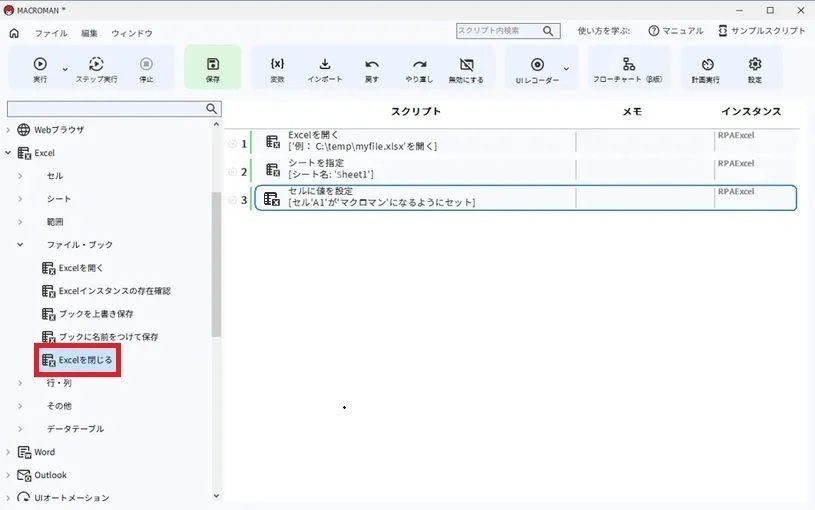Screen dimensions: 815x510
Task: Open フローチャート (β版) view
Action: pyautogui.click(x=628, y=69)
